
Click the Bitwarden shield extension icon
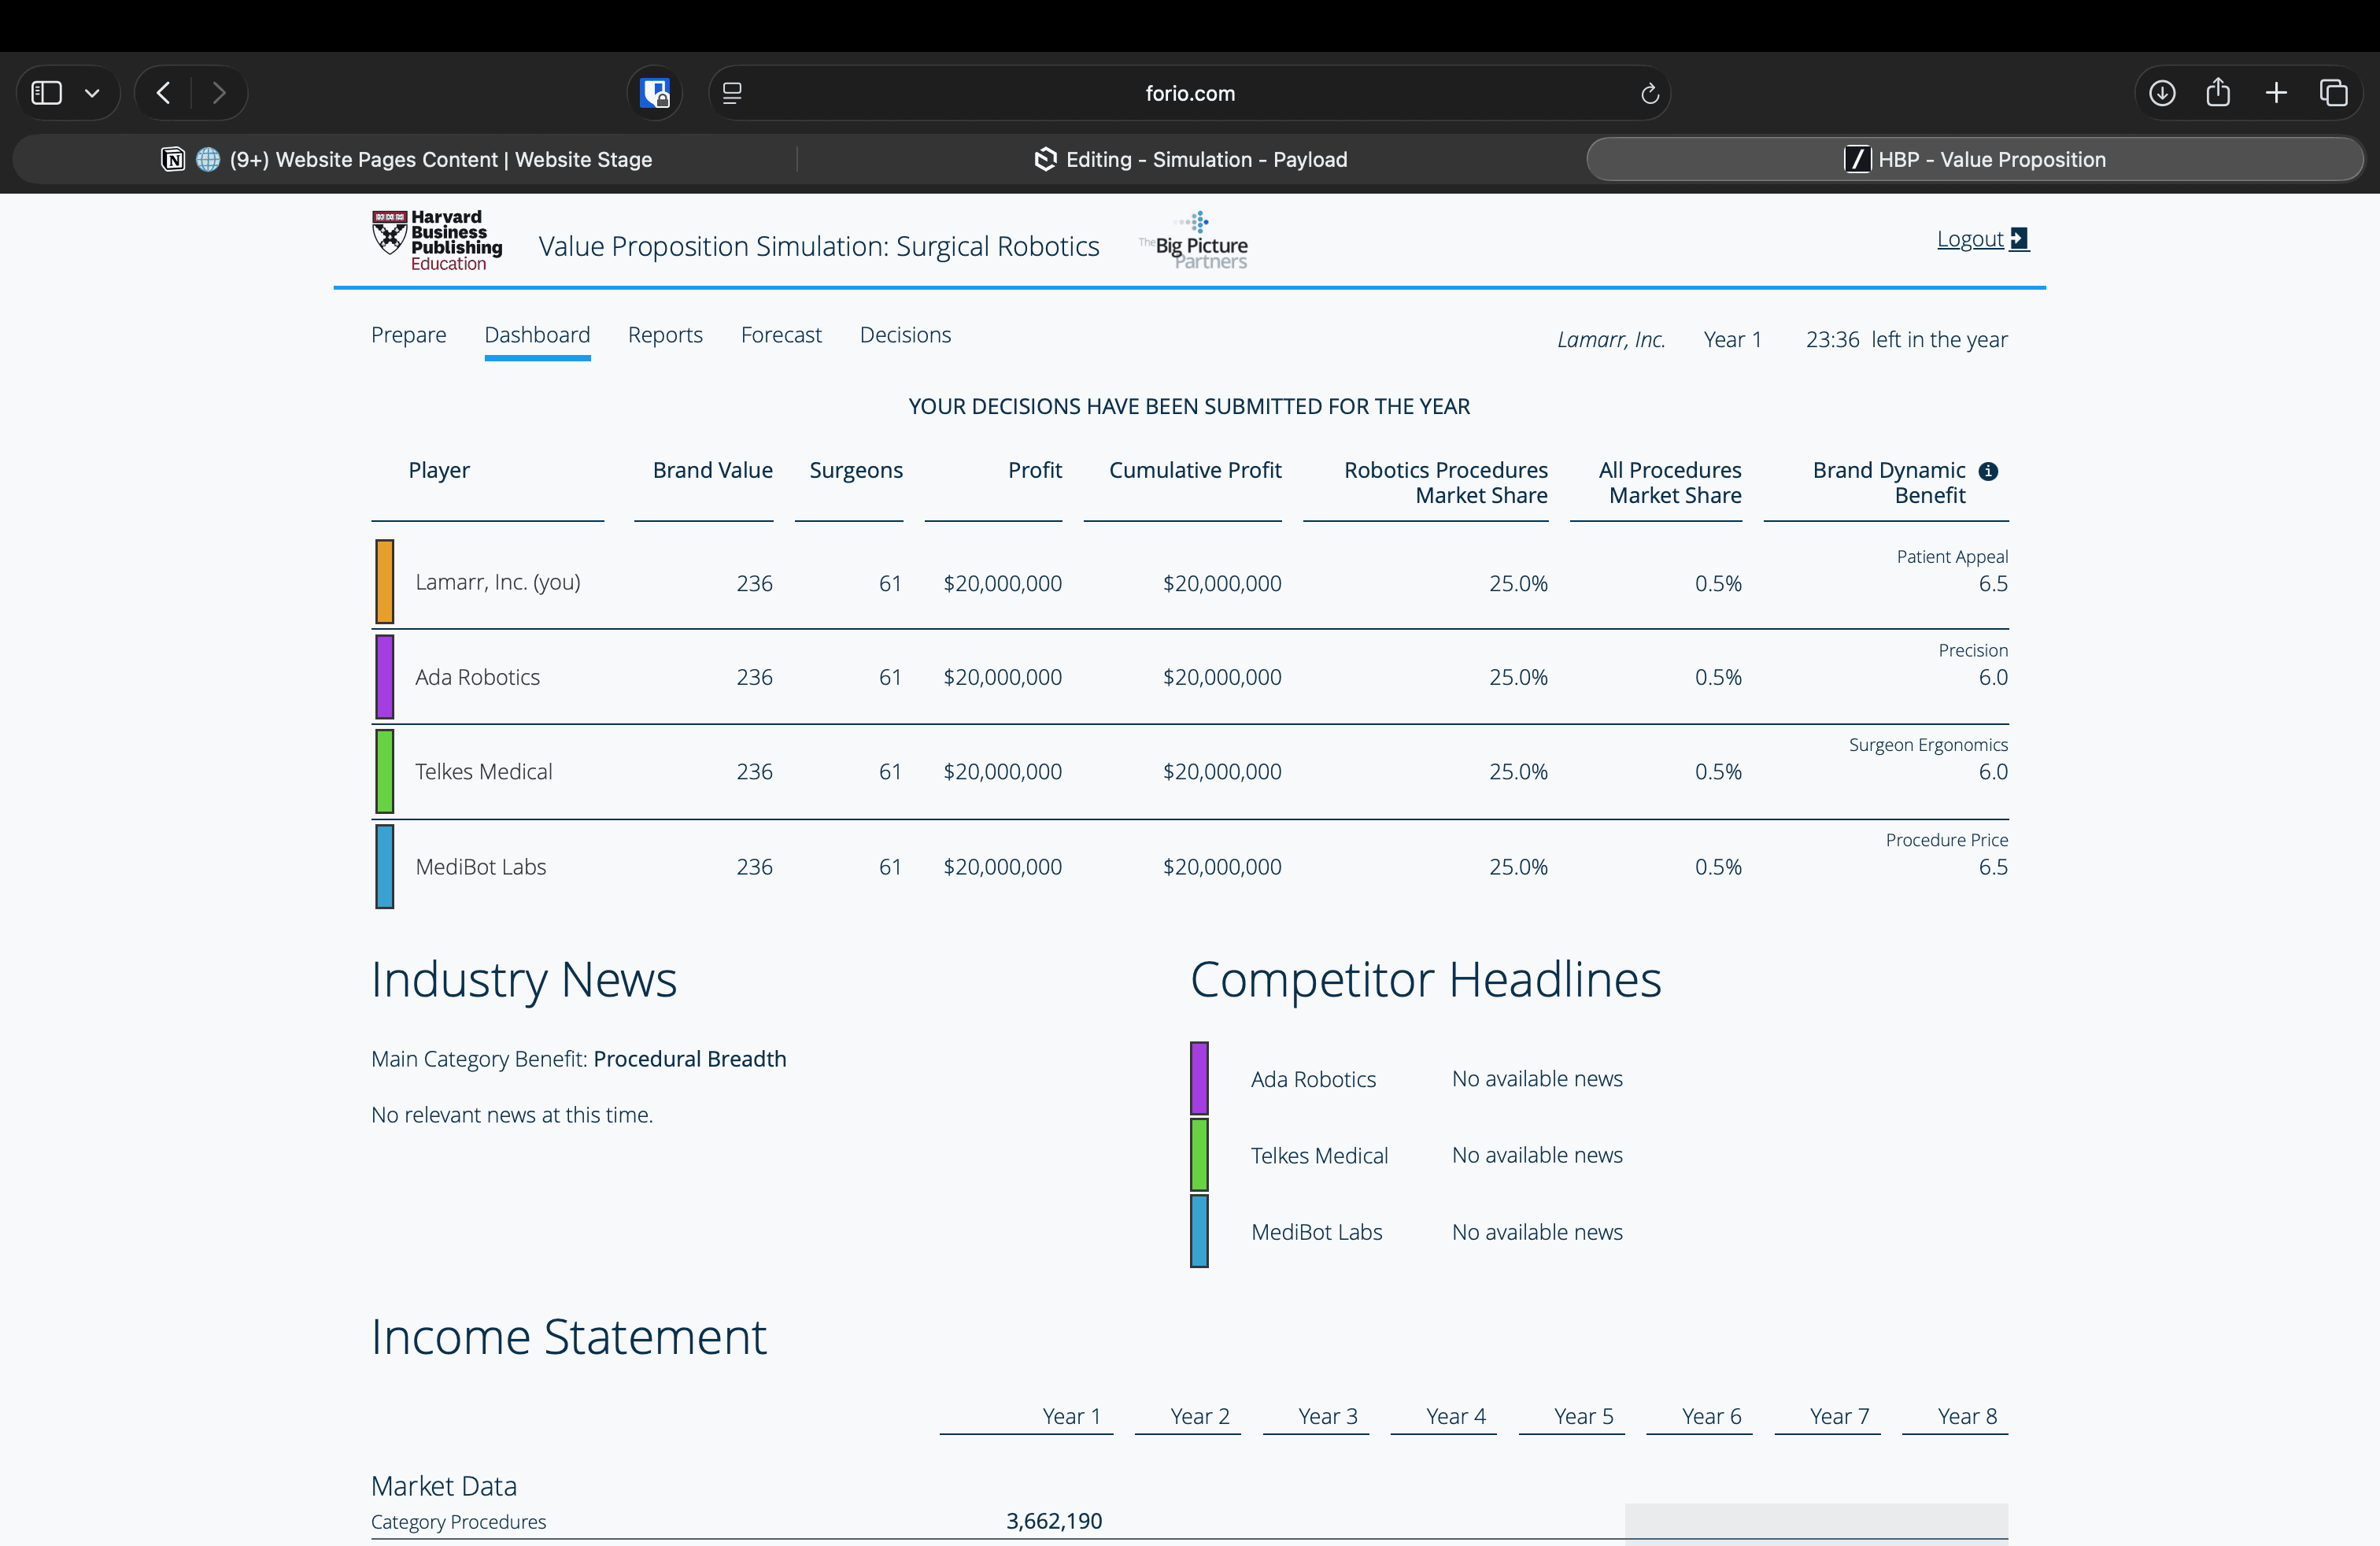pos(655,93)
